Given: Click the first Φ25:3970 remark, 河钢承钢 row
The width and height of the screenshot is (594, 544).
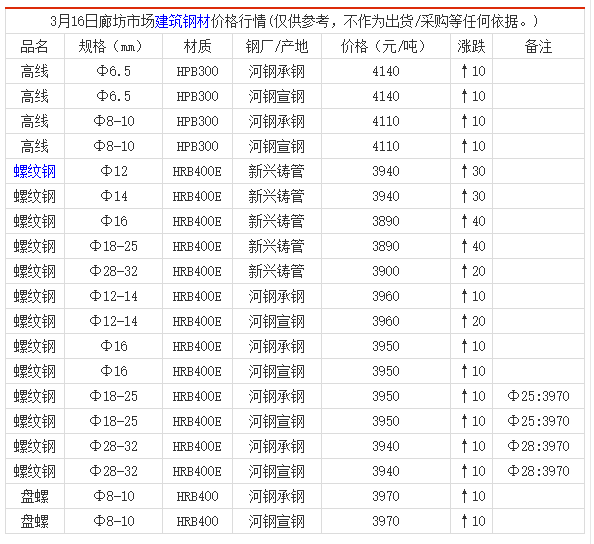Looking at the screenshot, I should [538, 396].
